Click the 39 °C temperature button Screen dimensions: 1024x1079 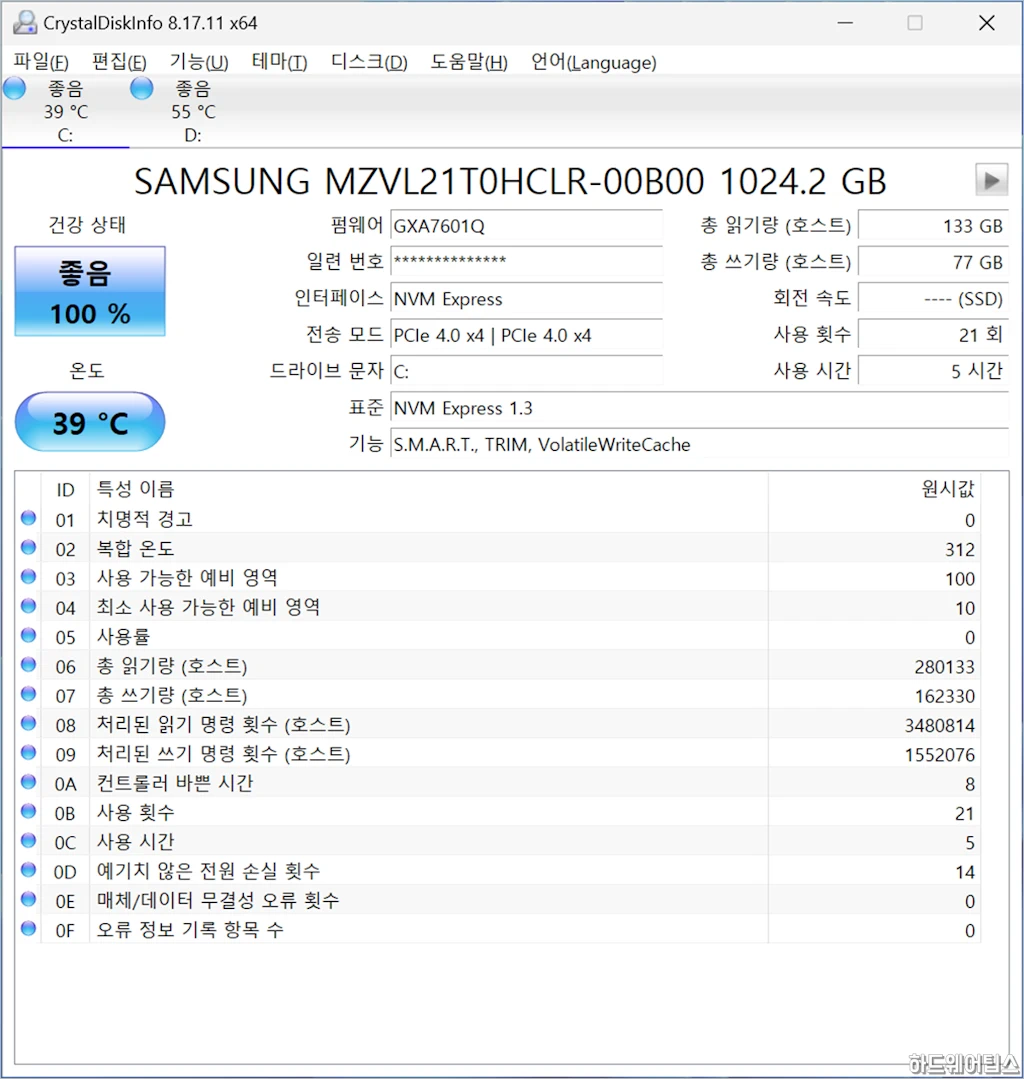[x=90, y=422]
